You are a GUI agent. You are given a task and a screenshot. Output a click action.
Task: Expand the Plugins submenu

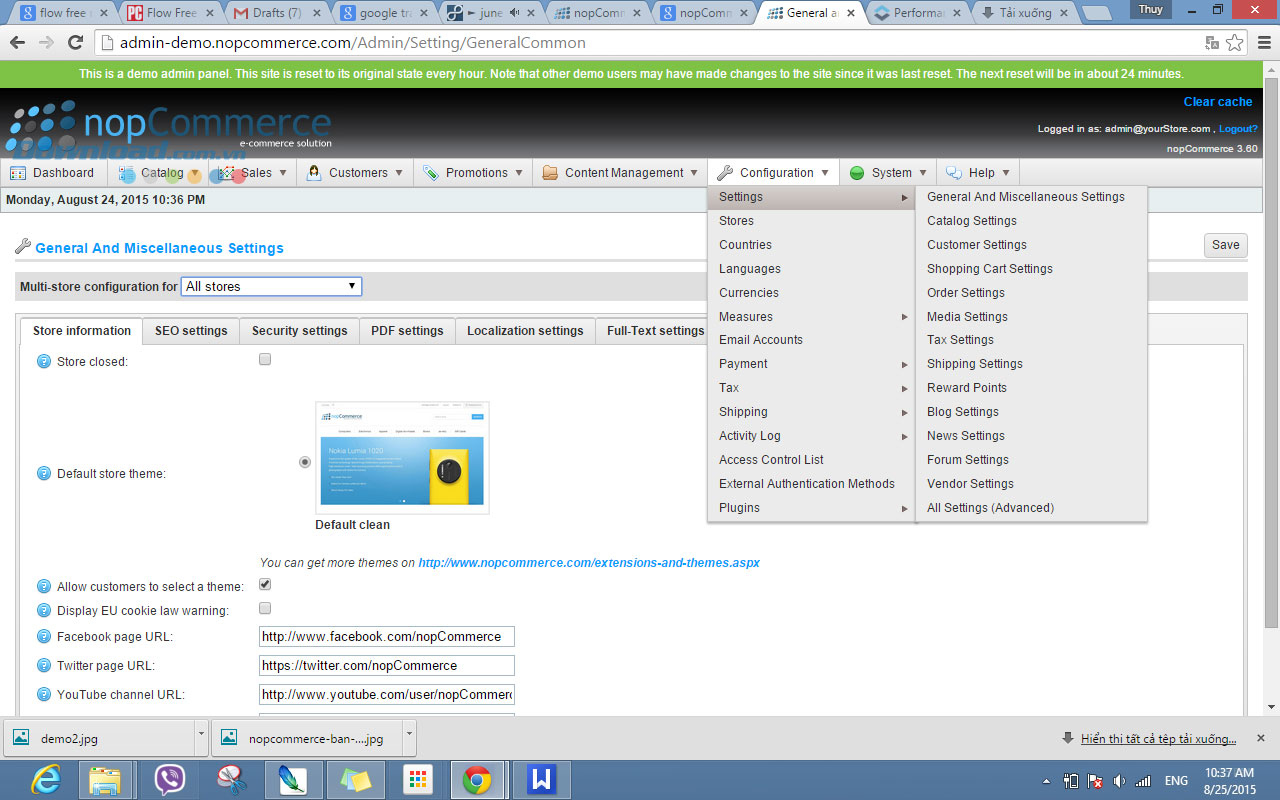point(811,508)
